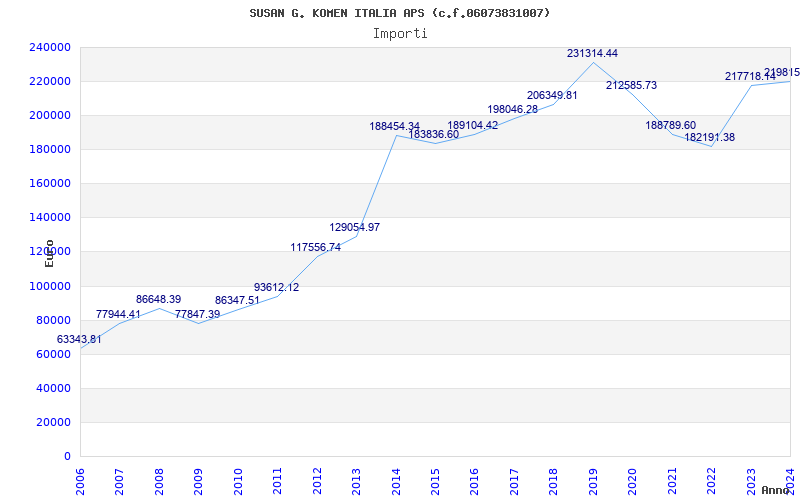Click the x-axis year 2022
The height and width of the screenshot is (500, 800).
point(711,482)
